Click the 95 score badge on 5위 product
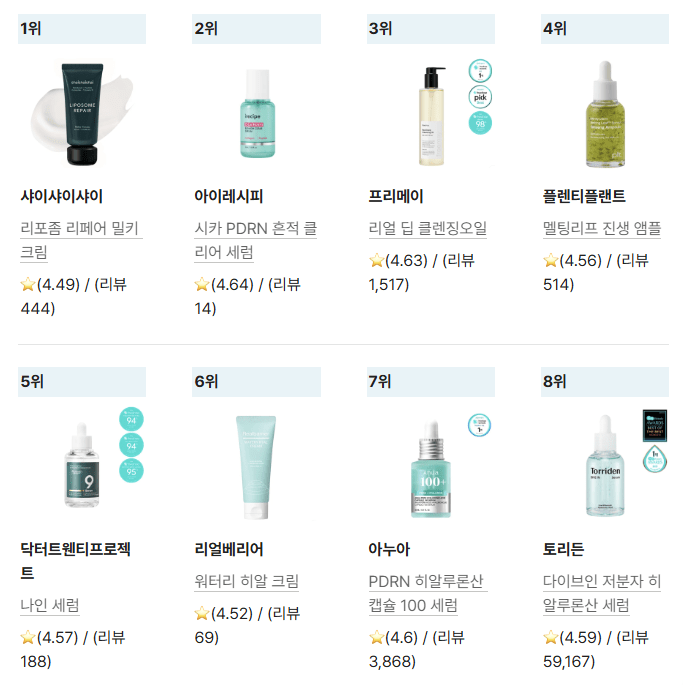 click(131, 471)
